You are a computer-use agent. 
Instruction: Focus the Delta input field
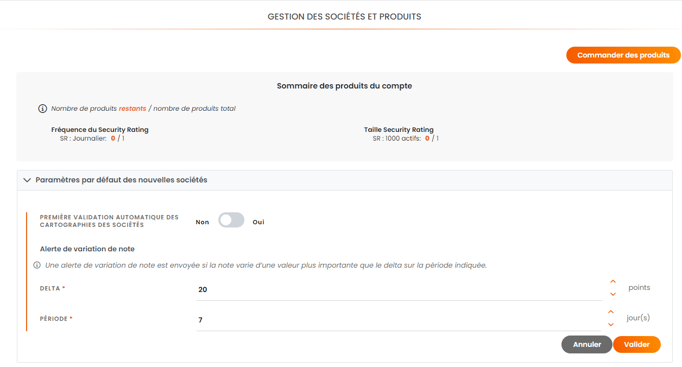point(399,290)
